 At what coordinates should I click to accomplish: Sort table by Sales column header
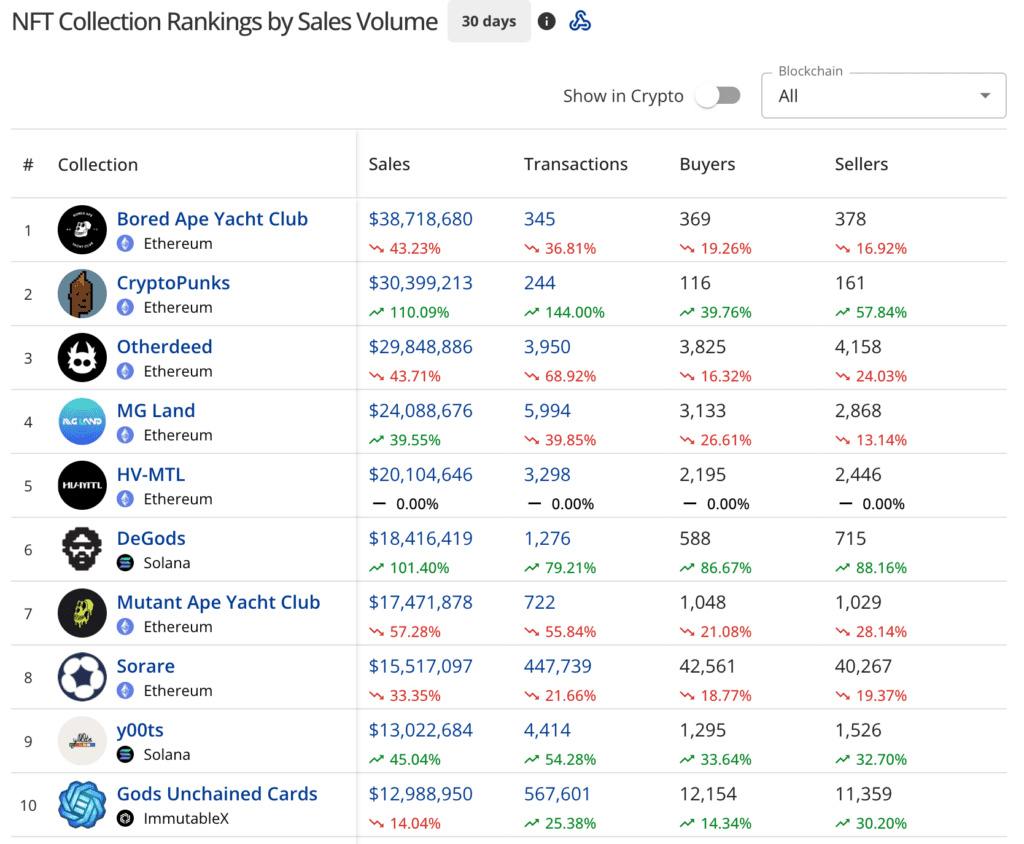[x=389, y=164]
